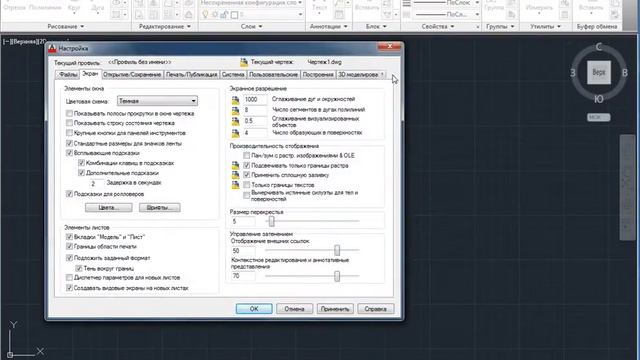The image size is (640, 360).
Task: Enable 'Диспетчер параметров для новых листов'
Action: coord(69,278)
